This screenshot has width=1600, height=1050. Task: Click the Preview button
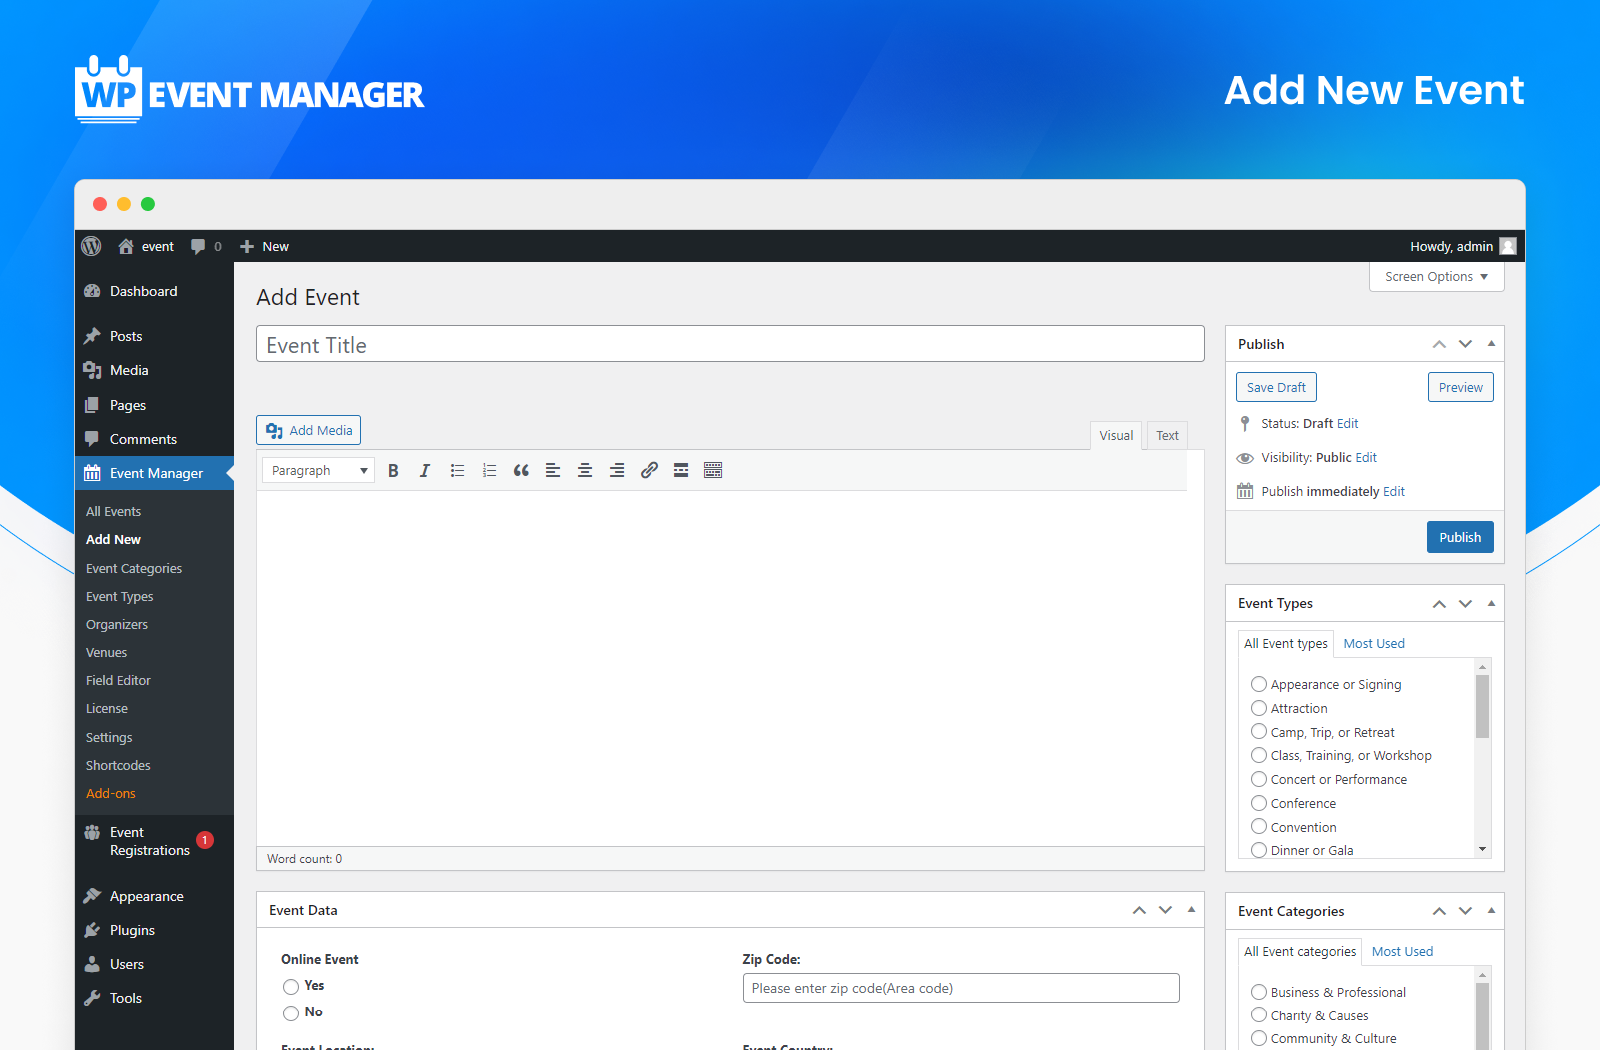coord(1461,387)
